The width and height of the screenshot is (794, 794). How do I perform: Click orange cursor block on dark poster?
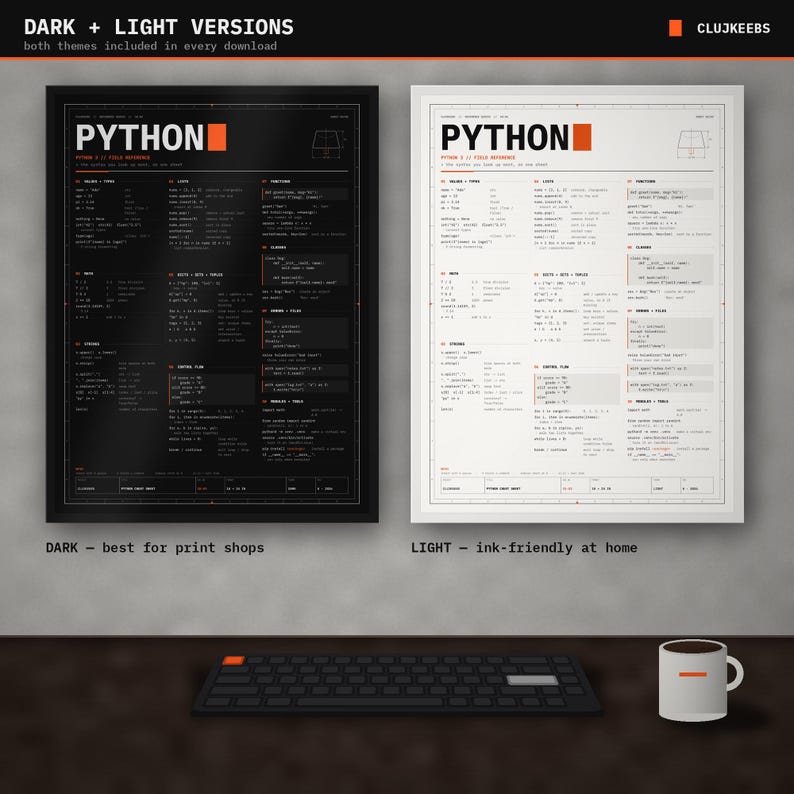pos(217,137)
